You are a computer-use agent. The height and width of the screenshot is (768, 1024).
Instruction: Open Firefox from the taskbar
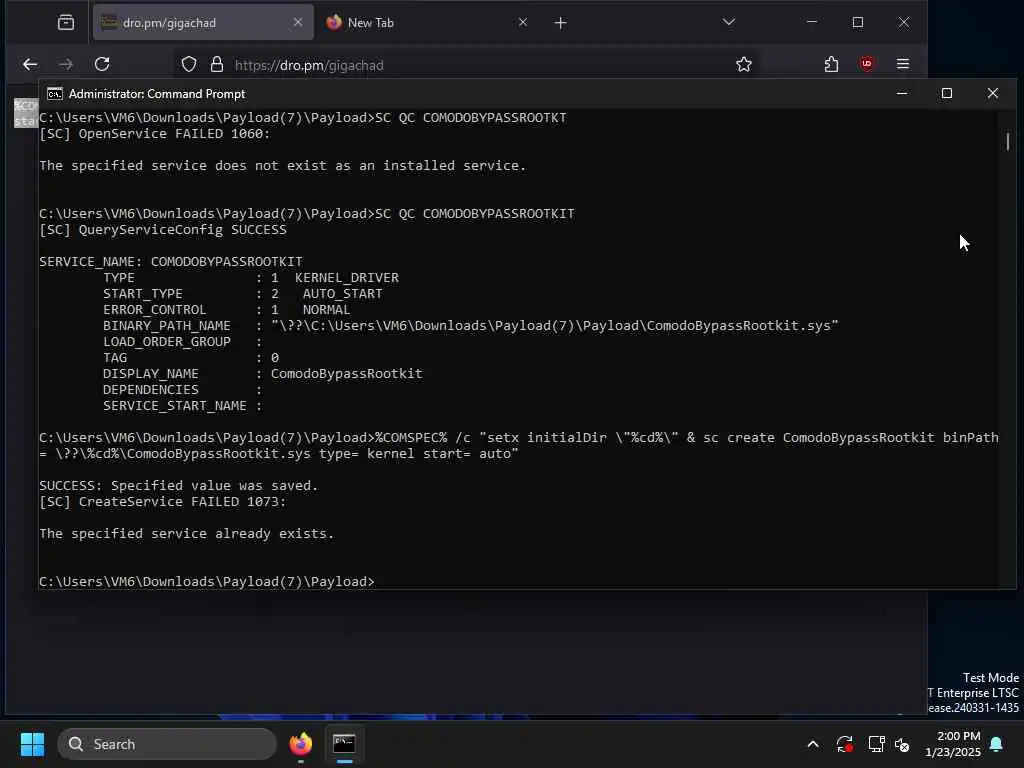[301, 744]
